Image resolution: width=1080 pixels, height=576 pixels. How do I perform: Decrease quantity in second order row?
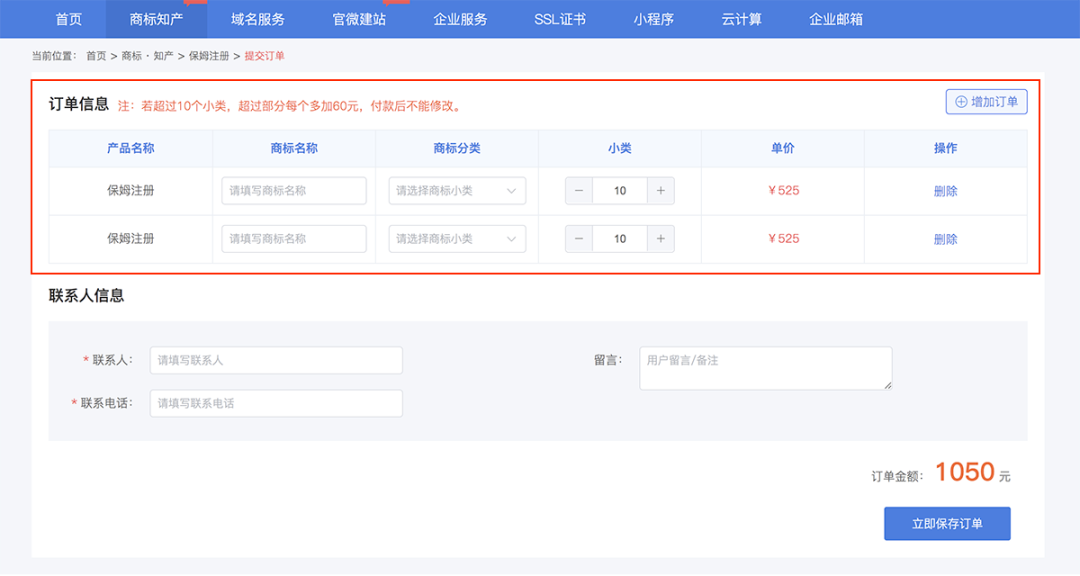579,239
